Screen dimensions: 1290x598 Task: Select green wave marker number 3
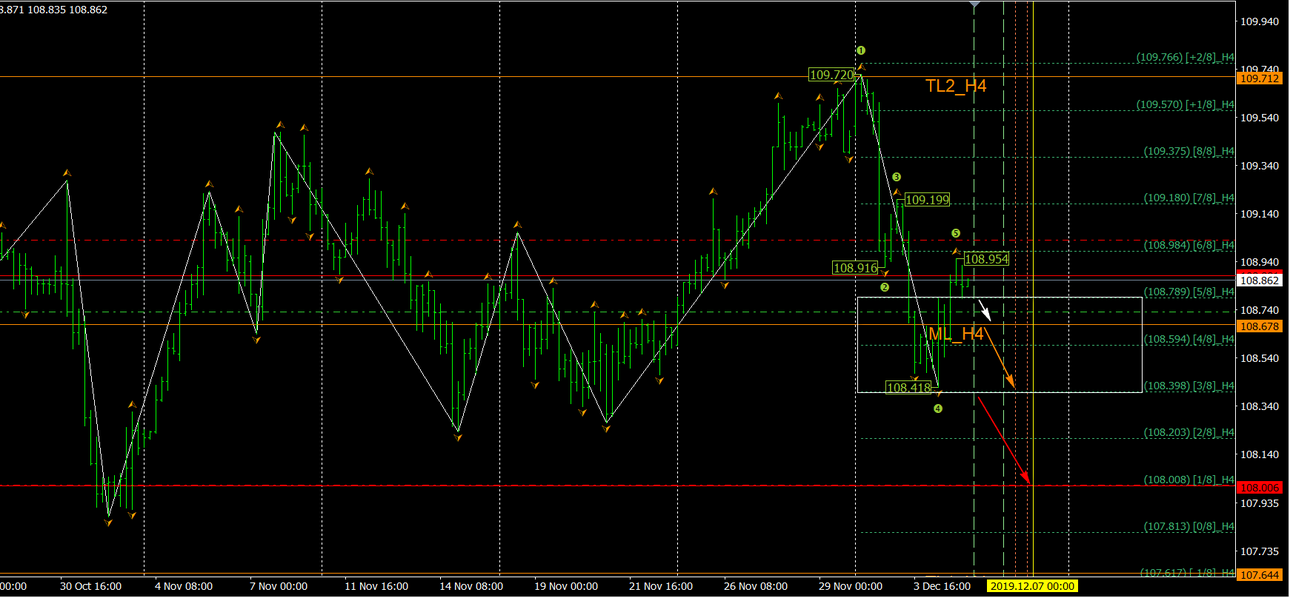pyautogui.click(x=896, y=176)
